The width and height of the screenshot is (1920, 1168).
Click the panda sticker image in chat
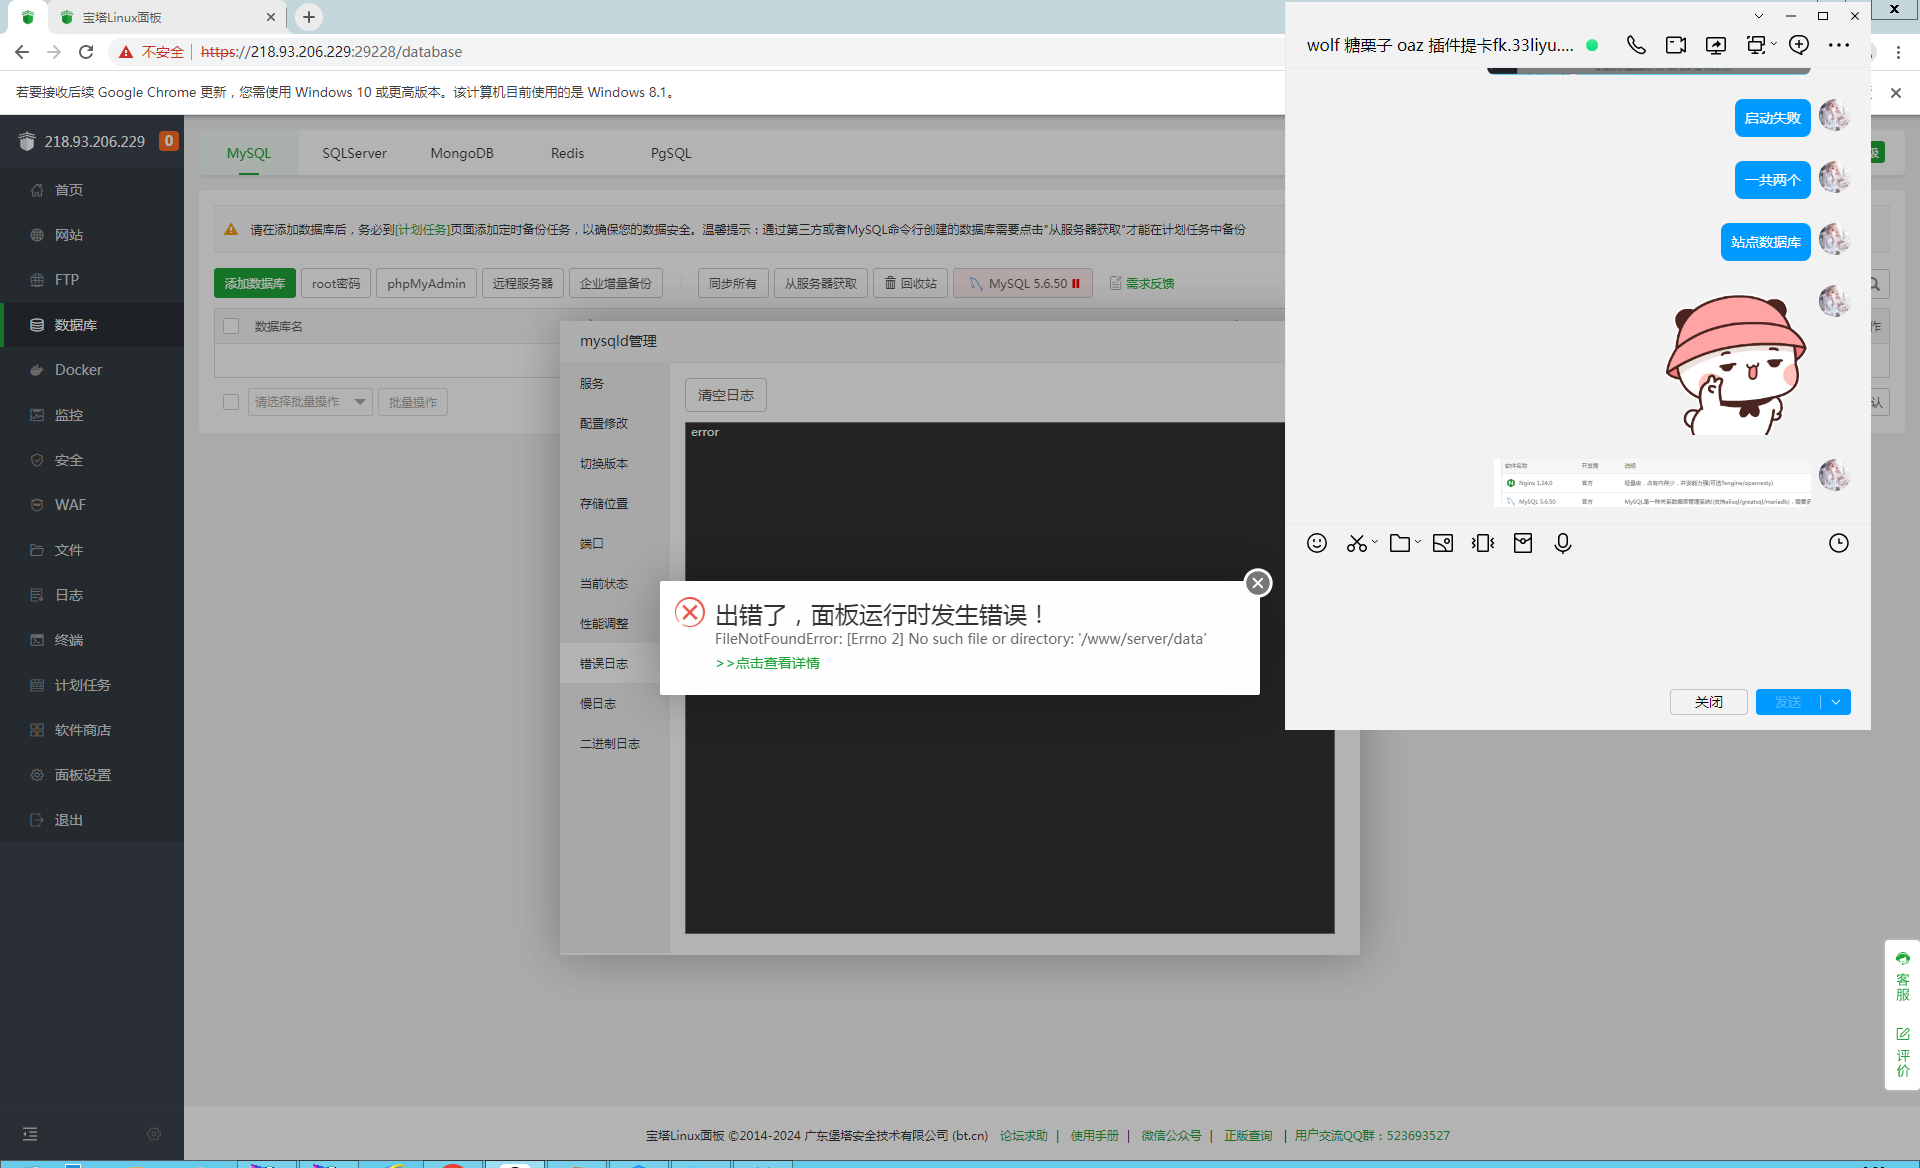click(x=1735, y=365)
